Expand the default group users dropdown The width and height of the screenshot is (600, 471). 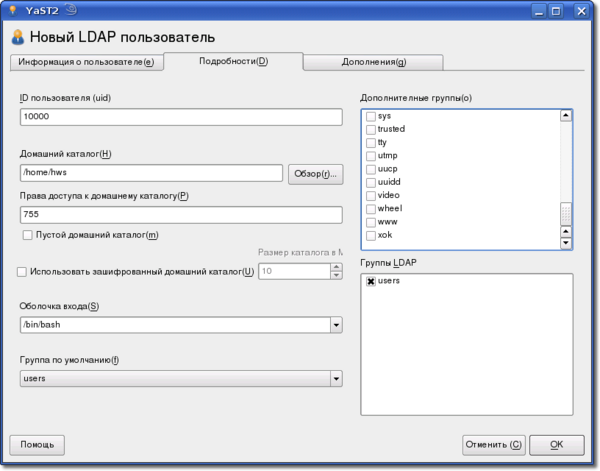pos(335,379)
